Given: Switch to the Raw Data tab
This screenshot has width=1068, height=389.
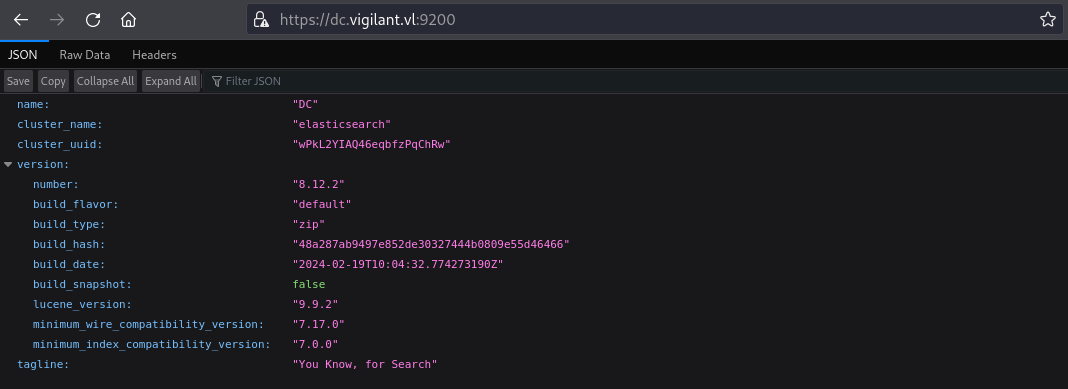Looking at the screenshot, I should 84,55.
